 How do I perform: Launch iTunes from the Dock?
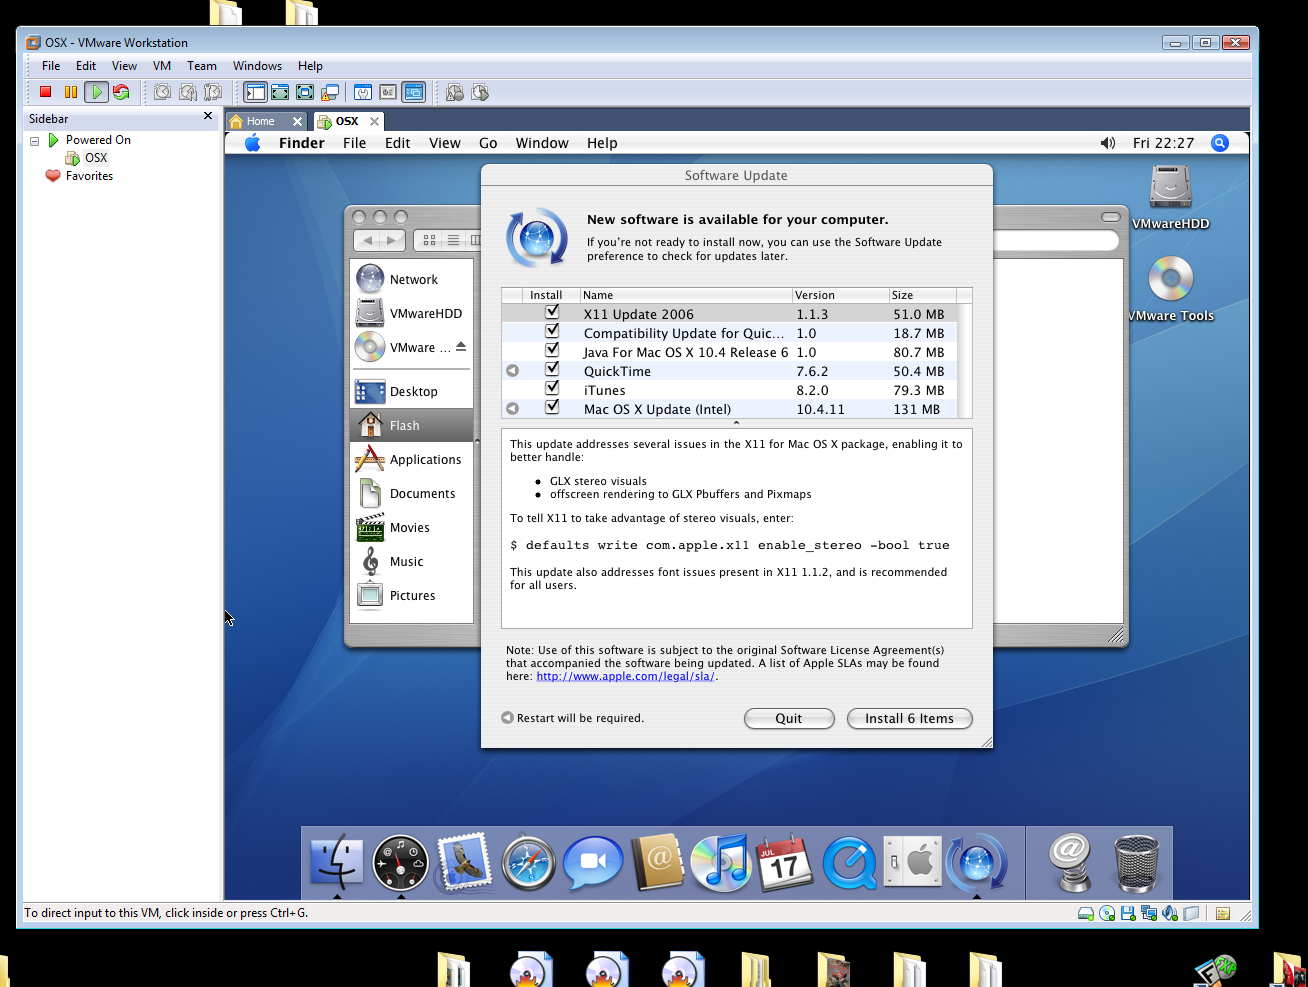click(x=720, y=862)
